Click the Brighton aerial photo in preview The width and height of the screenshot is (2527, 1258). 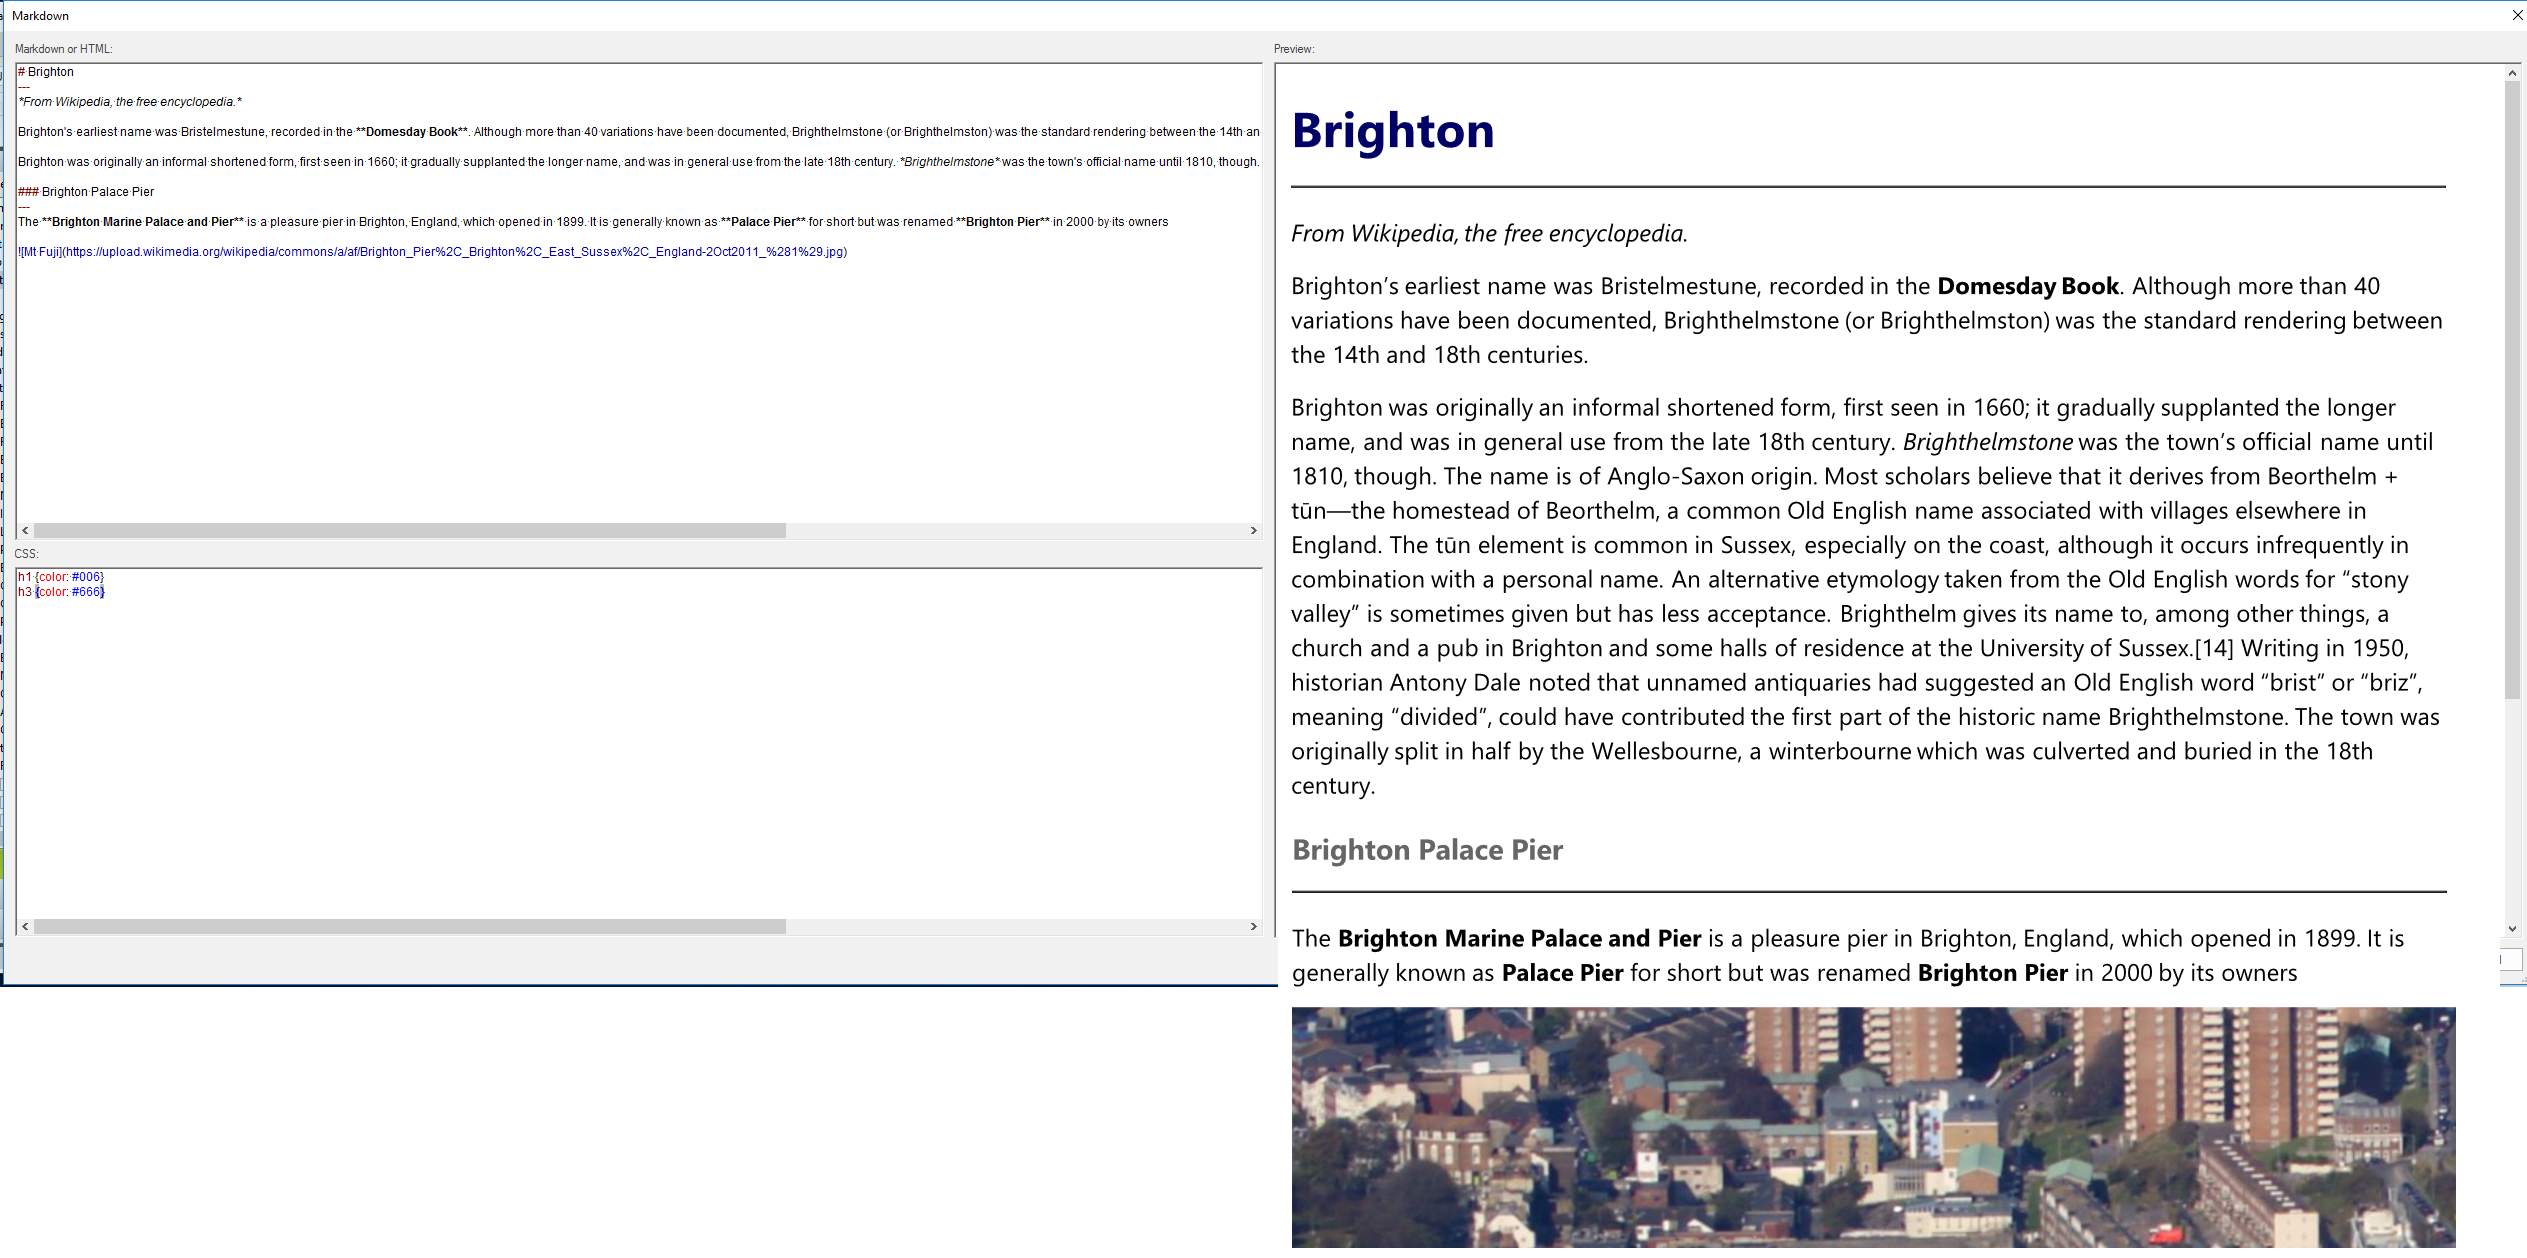click(x=1872, y=1127)
